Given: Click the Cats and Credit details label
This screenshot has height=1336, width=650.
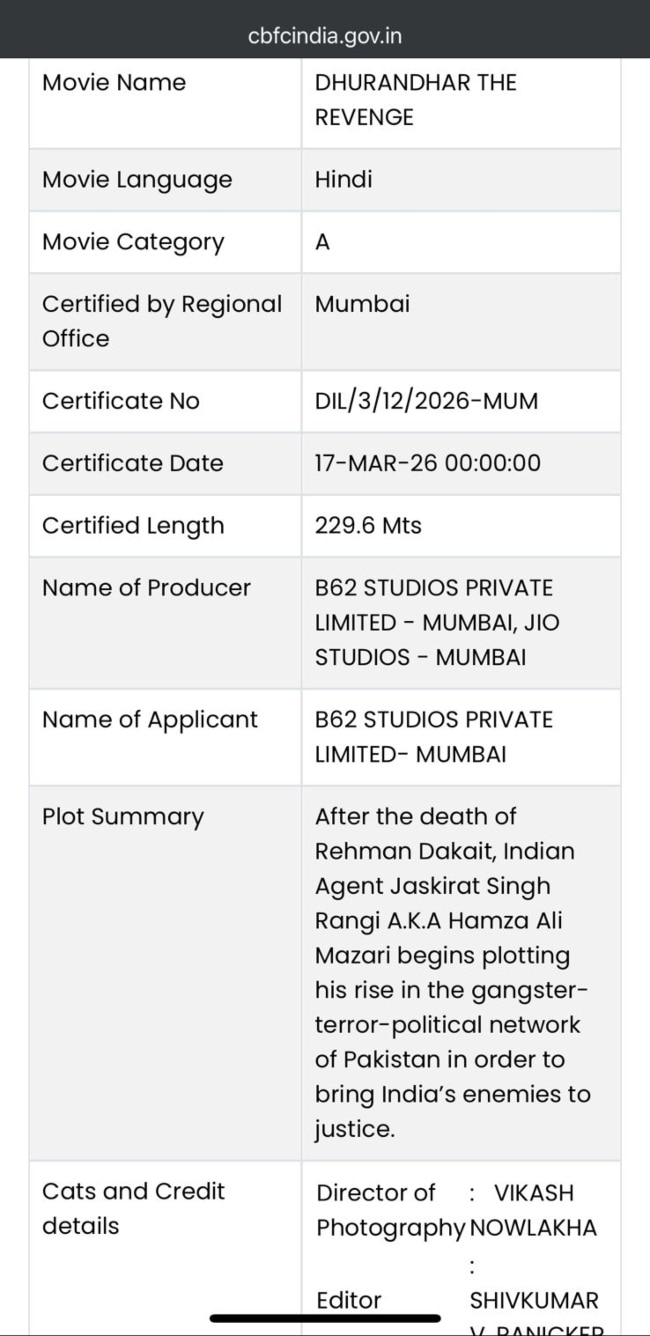Looking at the screenshot, I should (x=133, y=1208).
